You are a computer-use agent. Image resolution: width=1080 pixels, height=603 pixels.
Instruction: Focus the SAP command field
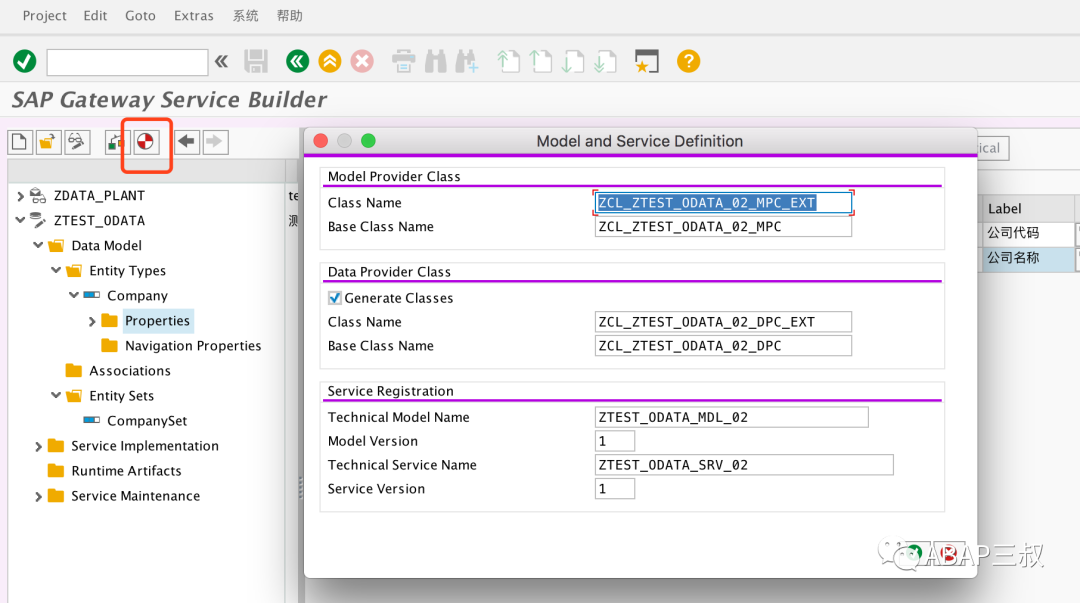(127, 62)
